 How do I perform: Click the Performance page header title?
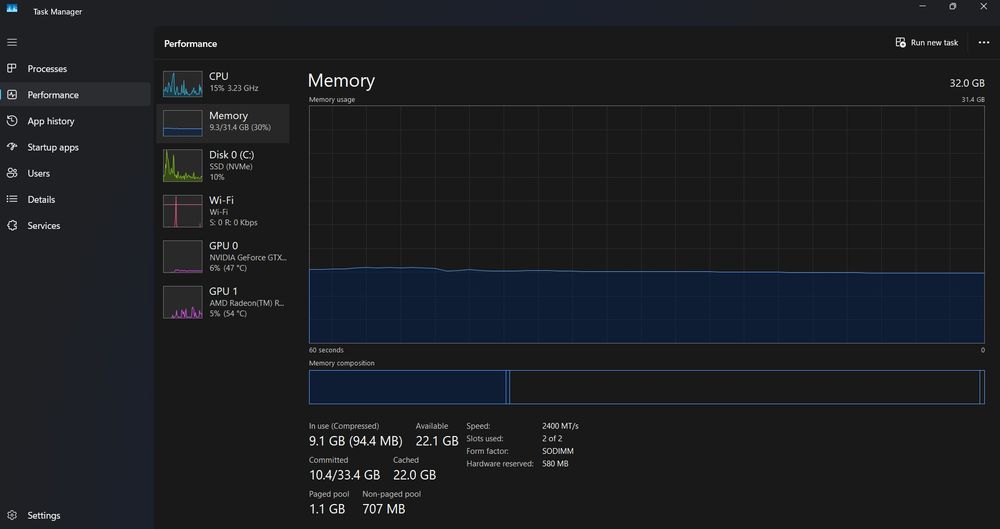coord(190,43)
